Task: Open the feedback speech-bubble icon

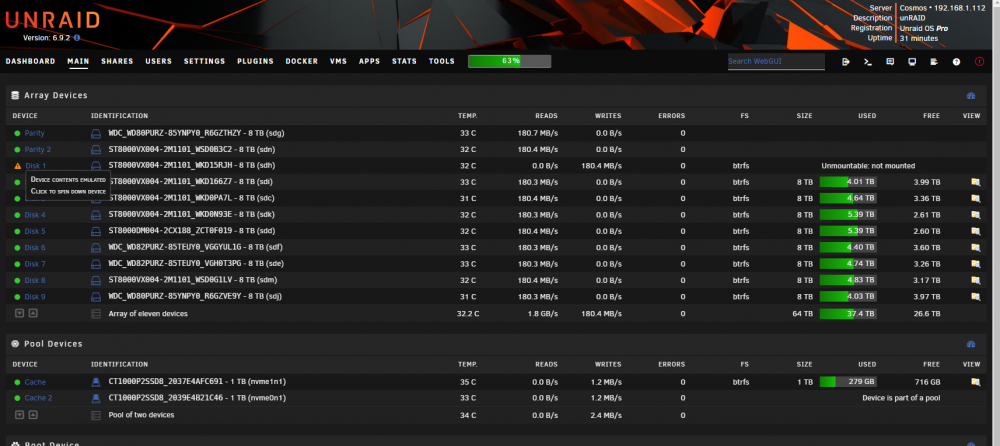Action: click(890, 62)
